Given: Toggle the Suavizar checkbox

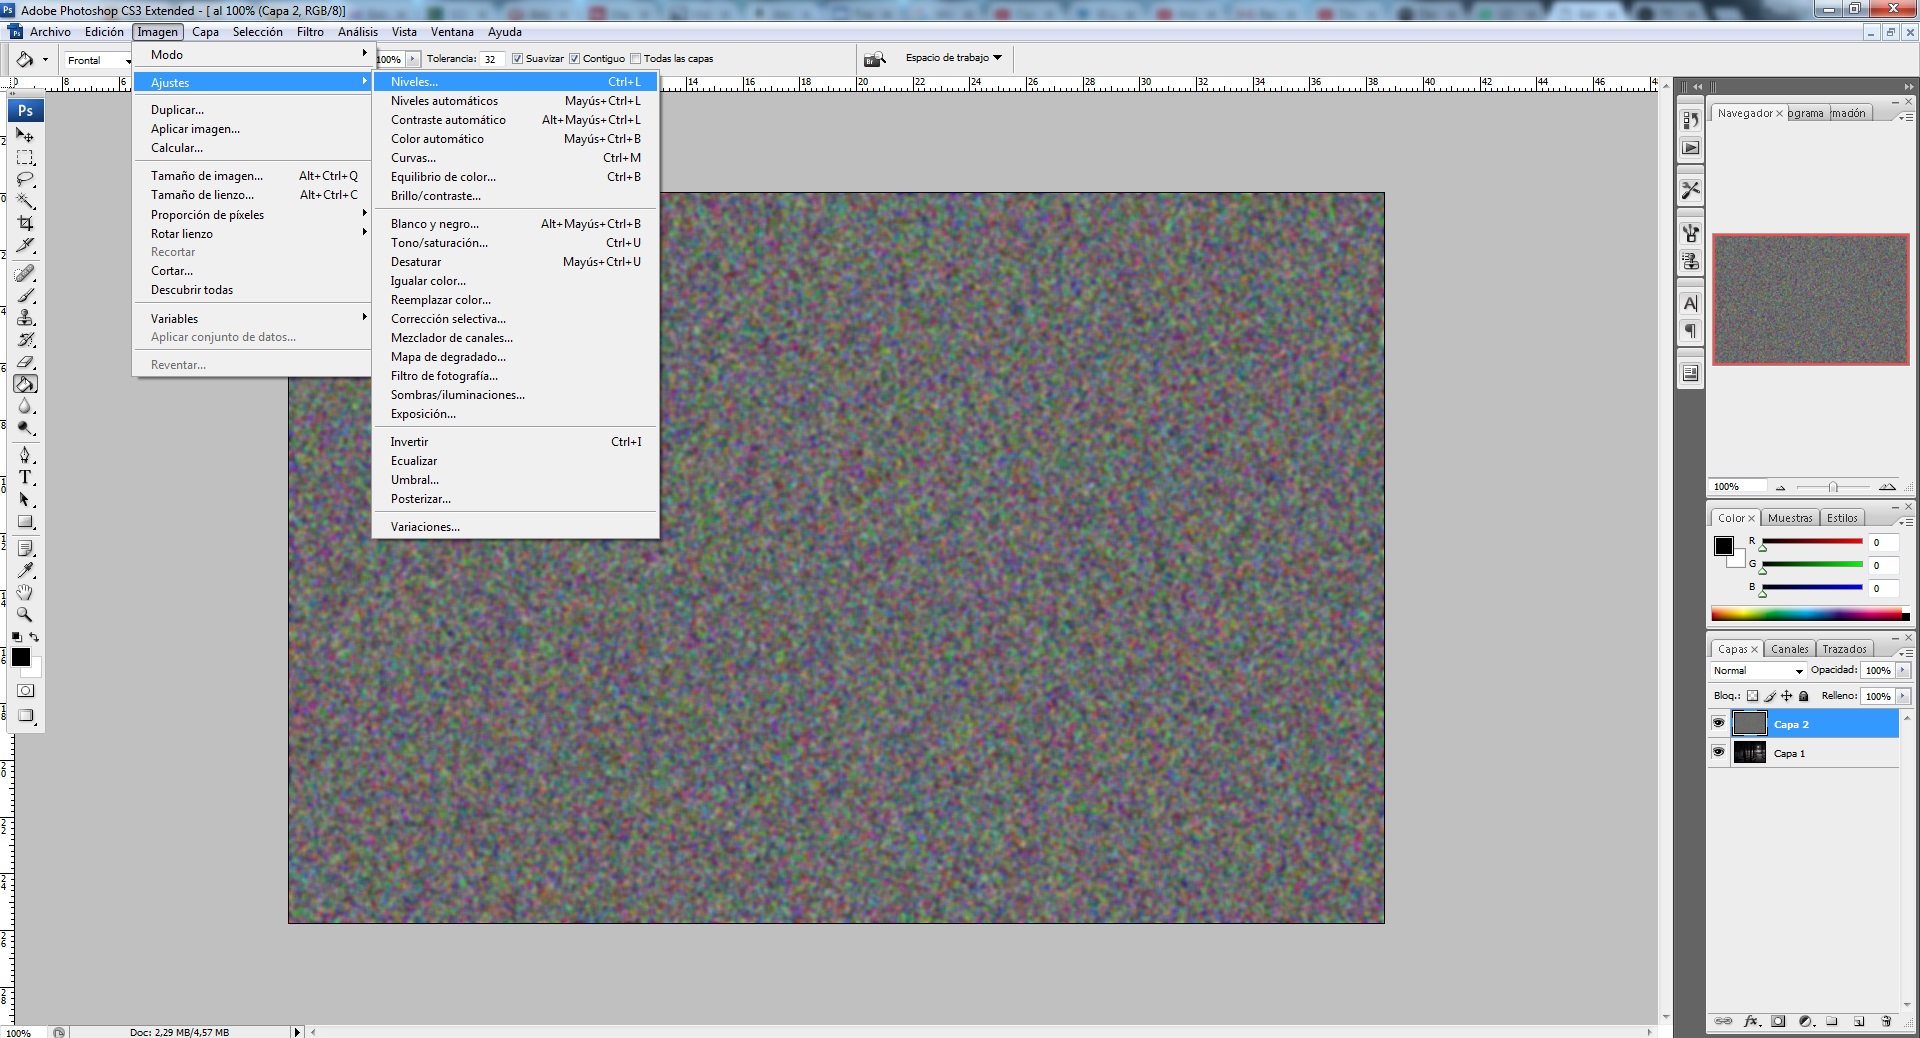Looking at the screenshot, I should (x=517, y=59).
